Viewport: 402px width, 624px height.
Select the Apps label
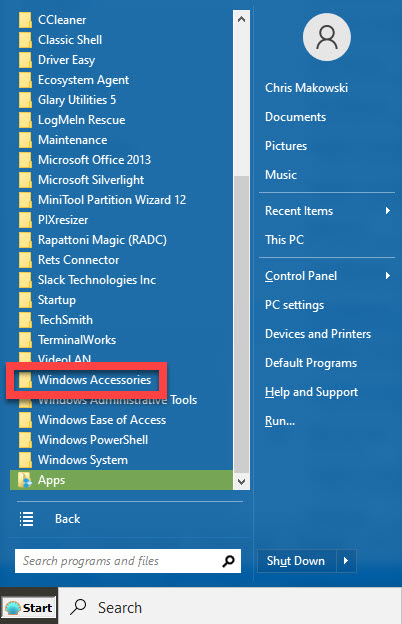pos(51,480)
